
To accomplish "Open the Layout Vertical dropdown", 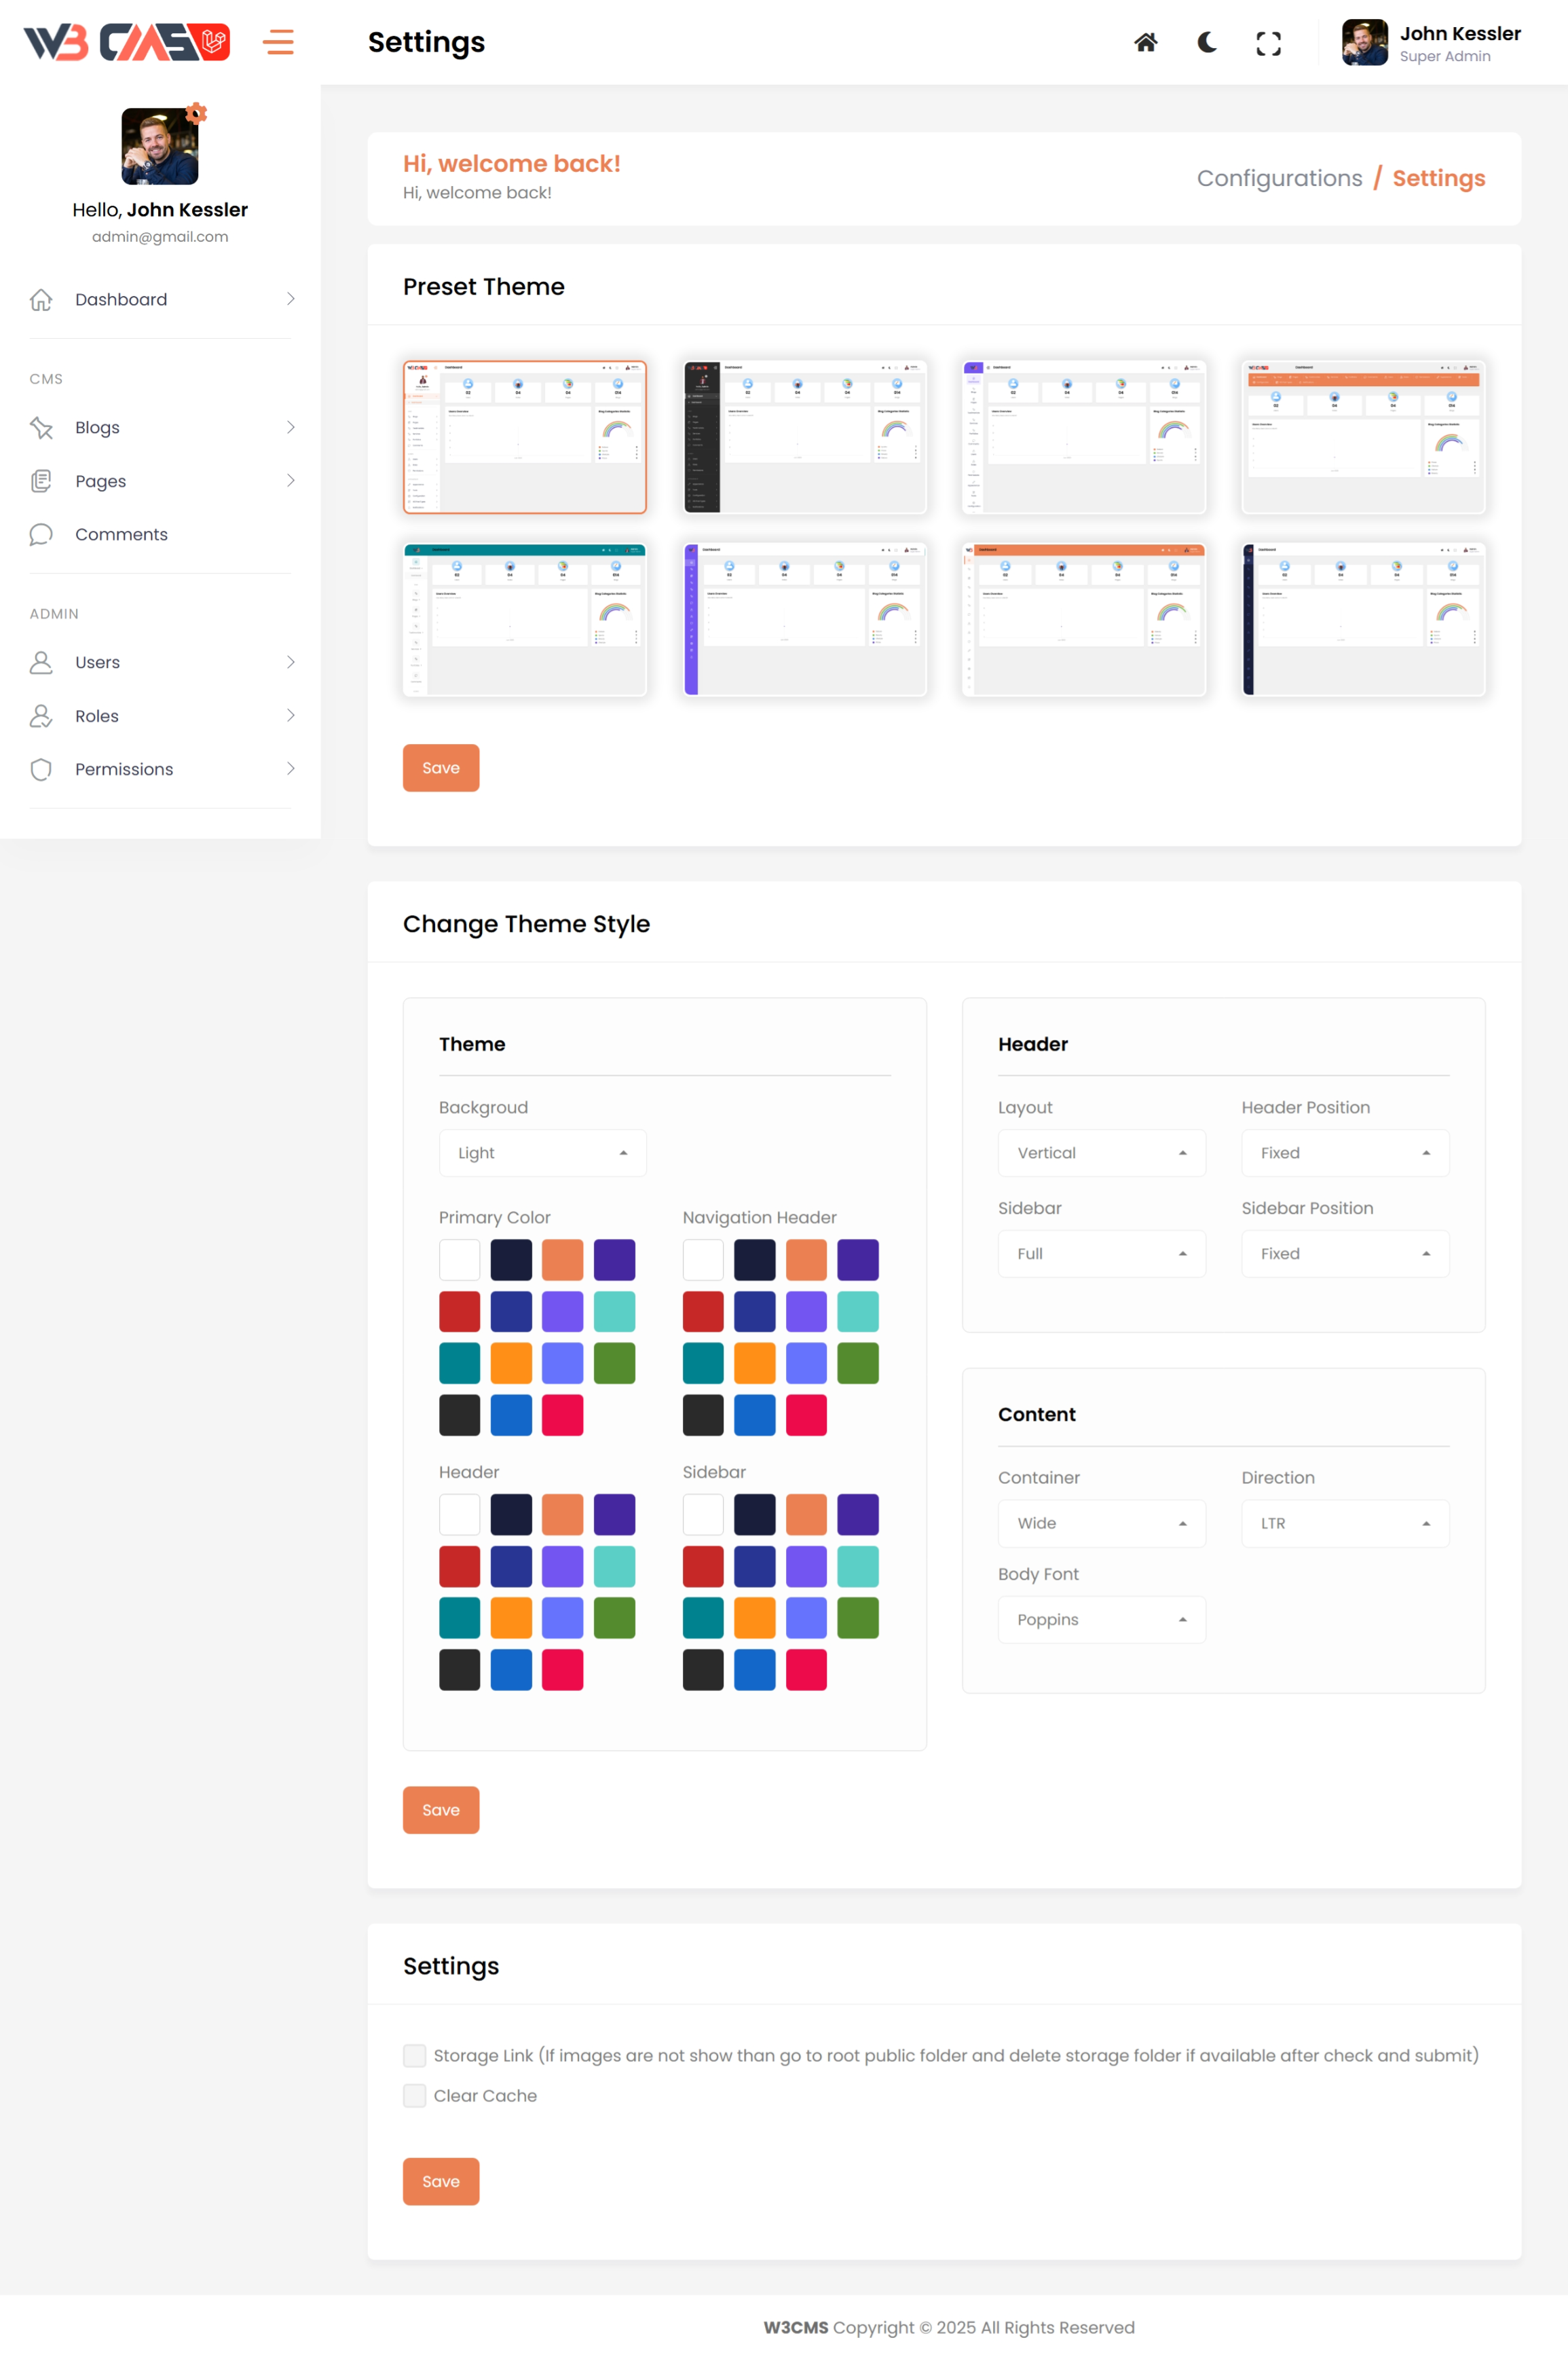I will (1101, 1153).
